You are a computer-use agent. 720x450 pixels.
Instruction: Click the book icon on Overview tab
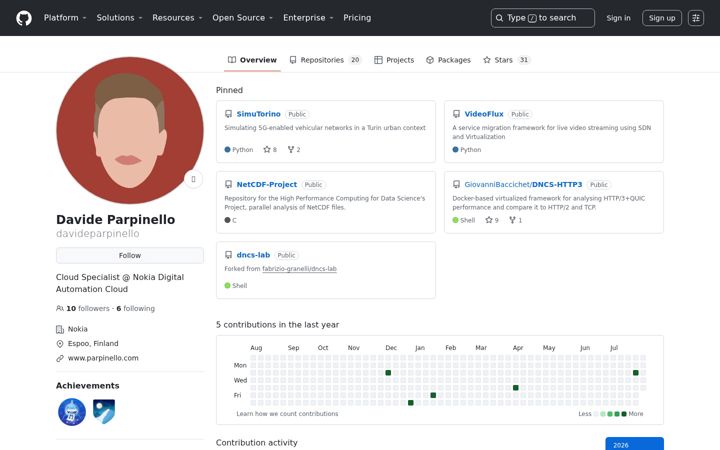[x=232, y=60]
